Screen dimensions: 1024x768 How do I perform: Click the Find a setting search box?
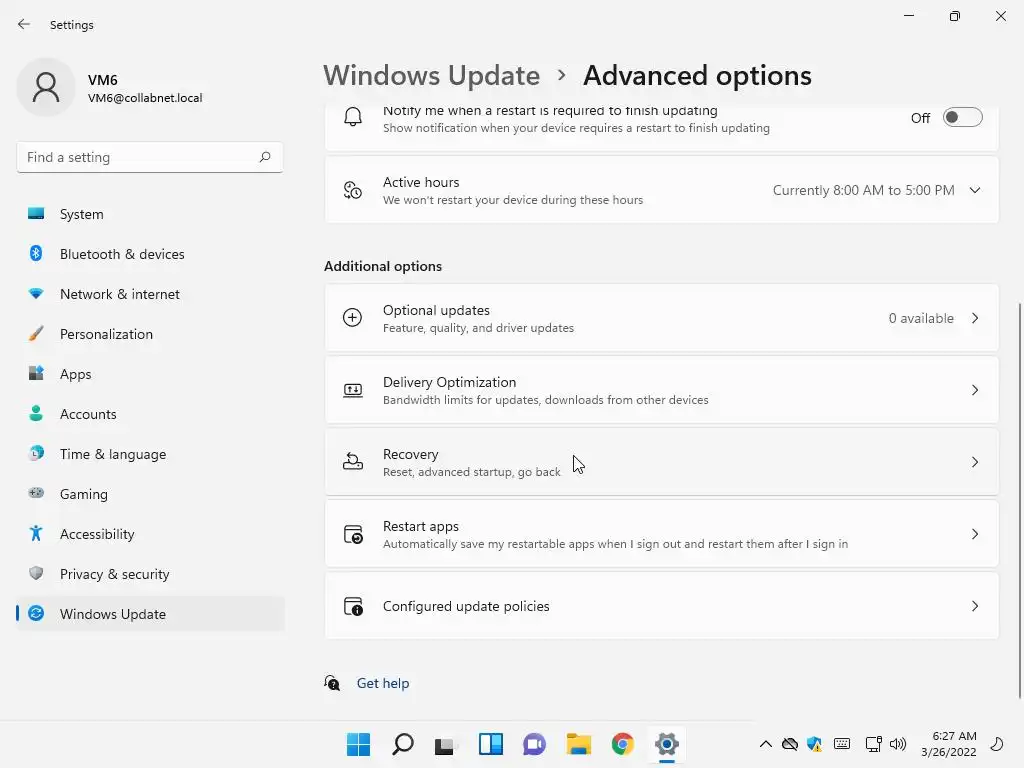150,157
